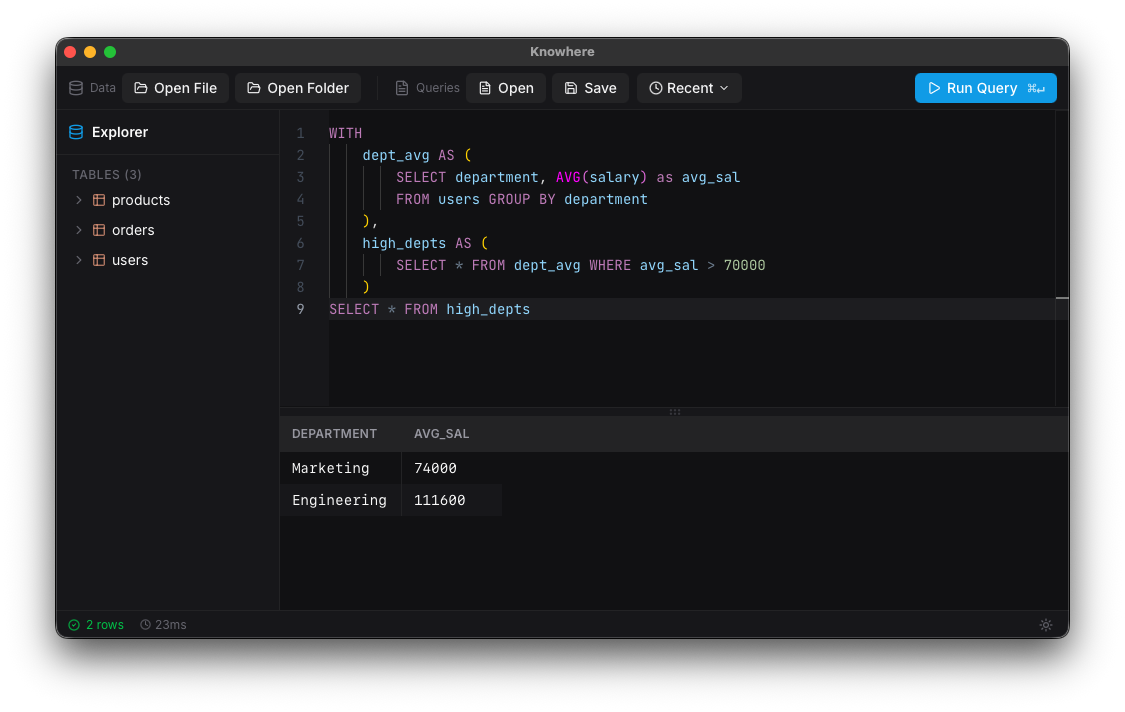Run the current SQL query
The height and width of the screenshot is (712, 1125).
[x=985, y=88]
